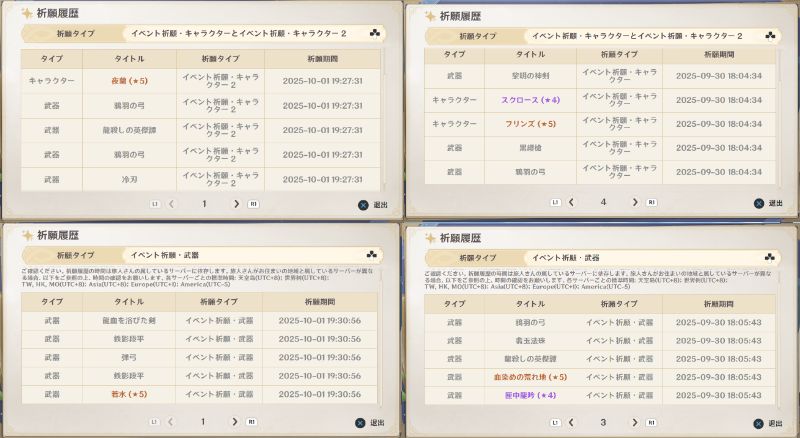Go to next page from weapon page 3
This screenshot has height=438, width=800.
[x=635, y=423]
